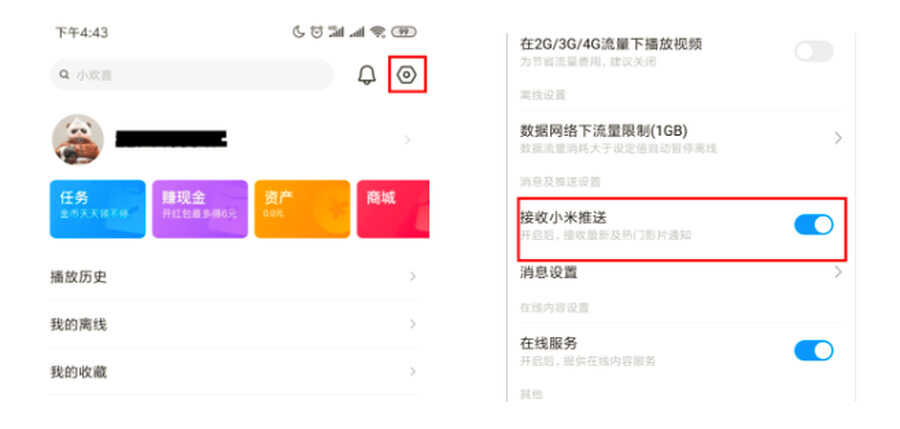Open the panda profile avatar
Viewport: 900px width, 429px height.
(78, 140)
